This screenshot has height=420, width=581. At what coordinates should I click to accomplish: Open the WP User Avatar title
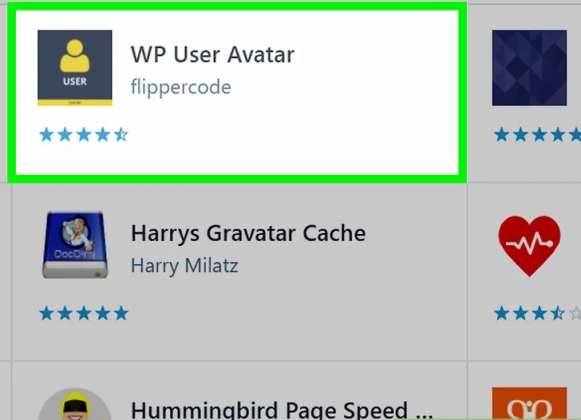(213, 54)
